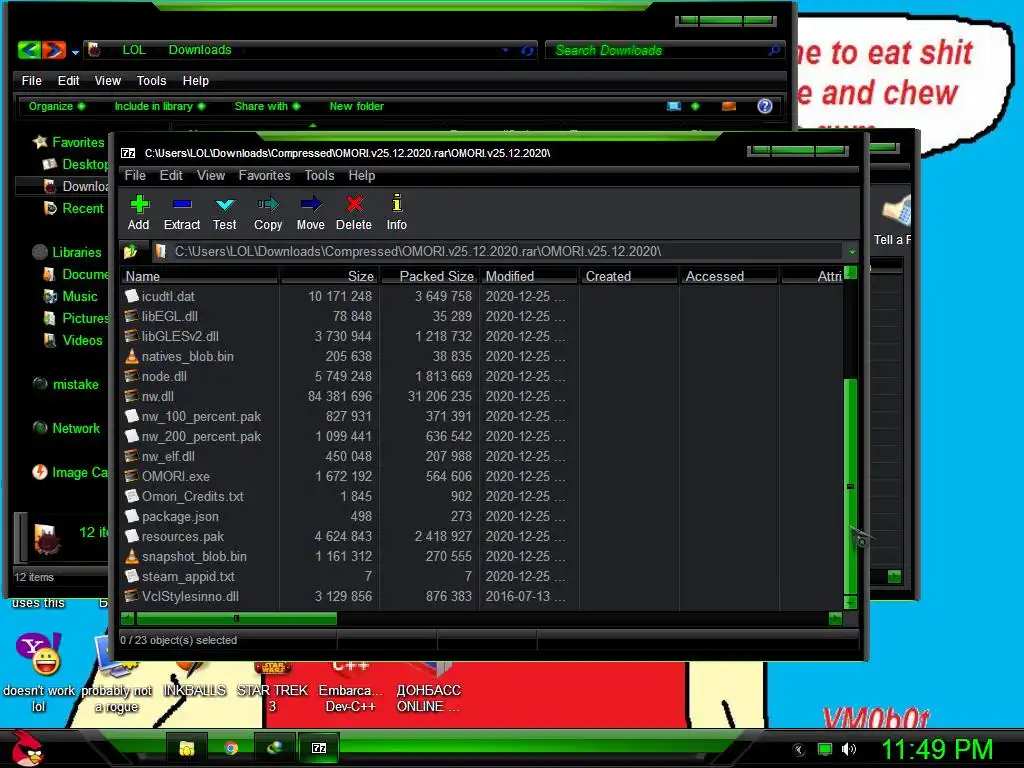Open Yahoo Messenger desktop icon
Screen dimensions: 1024x768
pos(39,673)
